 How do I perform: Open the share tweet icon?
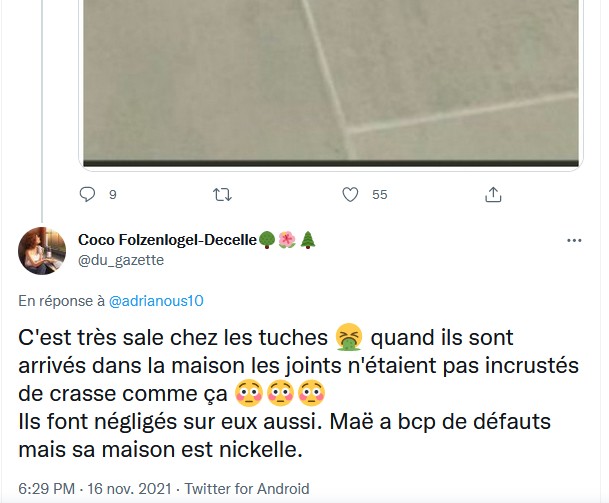[492, 194]
